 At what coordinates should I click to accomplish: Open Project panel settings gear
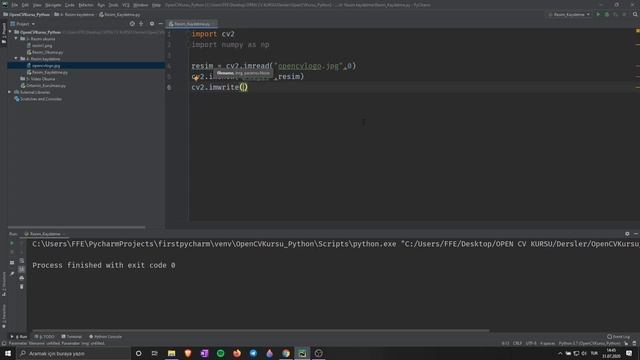152,24
